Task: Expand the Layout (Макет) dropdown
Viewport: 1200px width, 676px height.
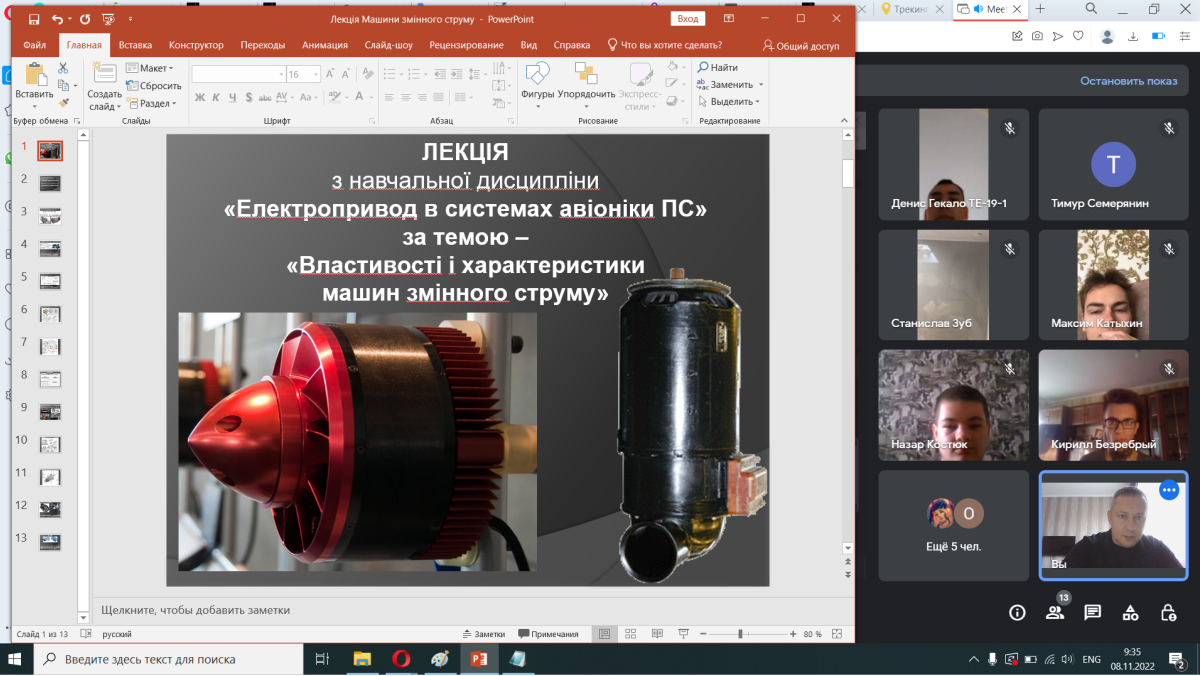Action: (149, 68)
